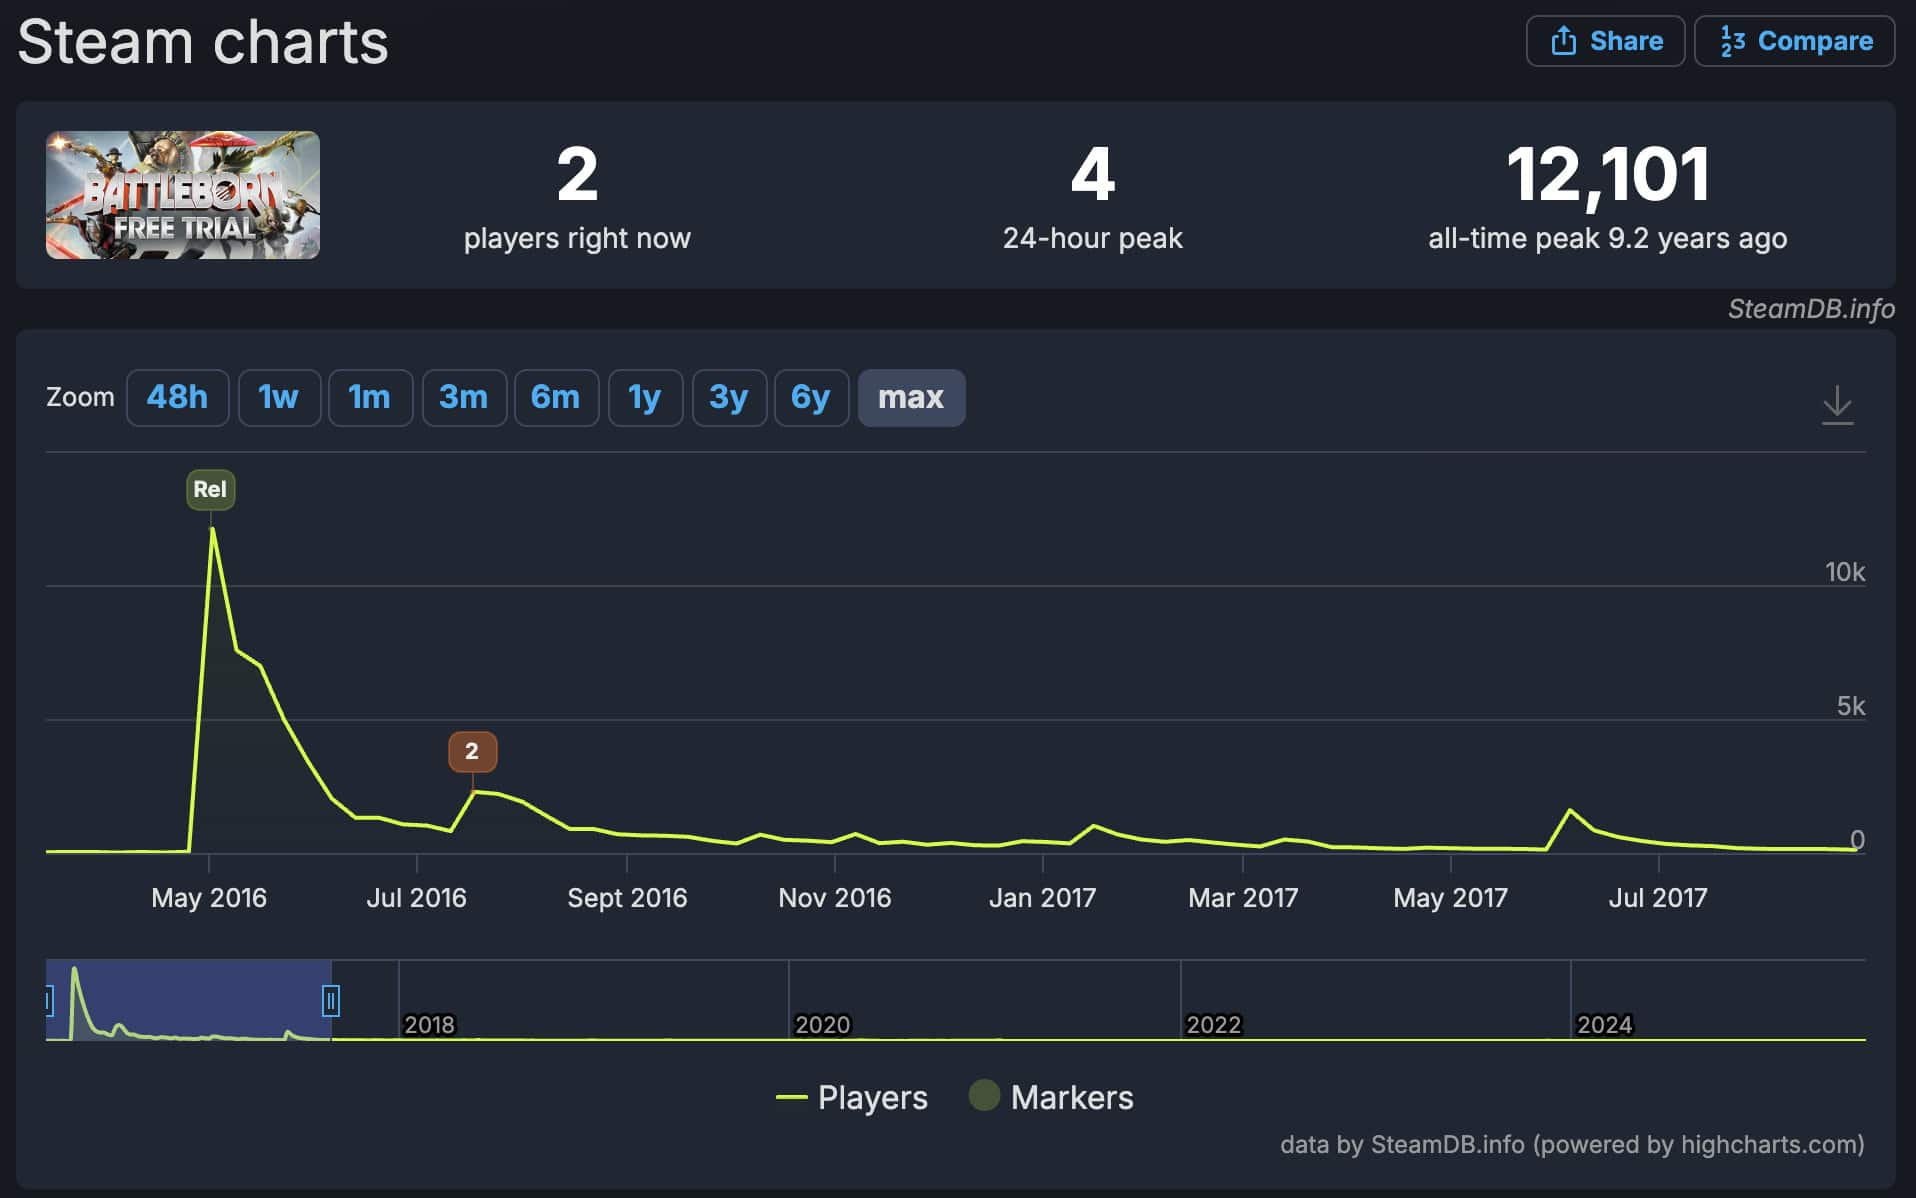Image resolution: width=1916 pixels, height=1198 pixels.
Task: Click the Share button
Action: point(1605,41)
